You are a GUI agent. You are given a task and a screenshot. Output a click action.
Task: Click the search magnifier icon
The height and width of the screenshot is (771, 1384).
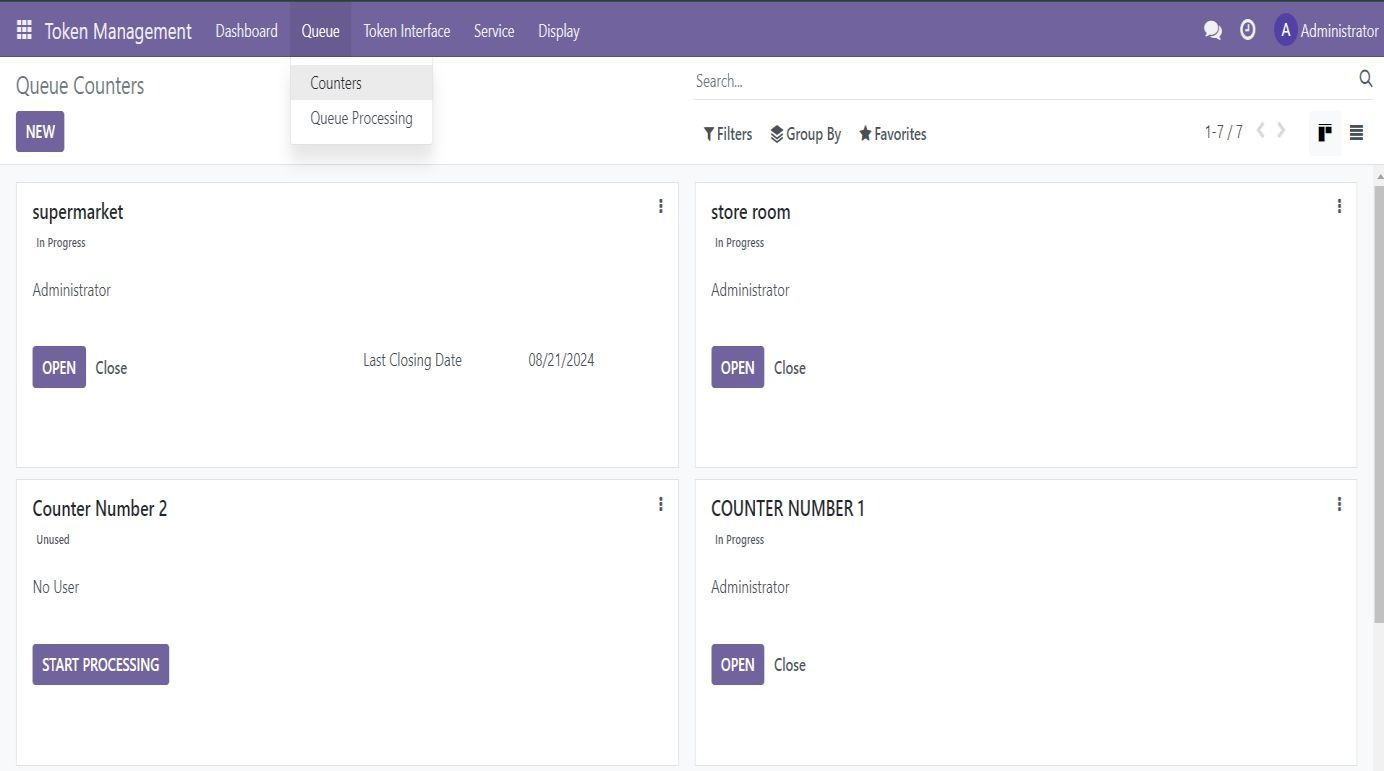tap(1365, 79)
